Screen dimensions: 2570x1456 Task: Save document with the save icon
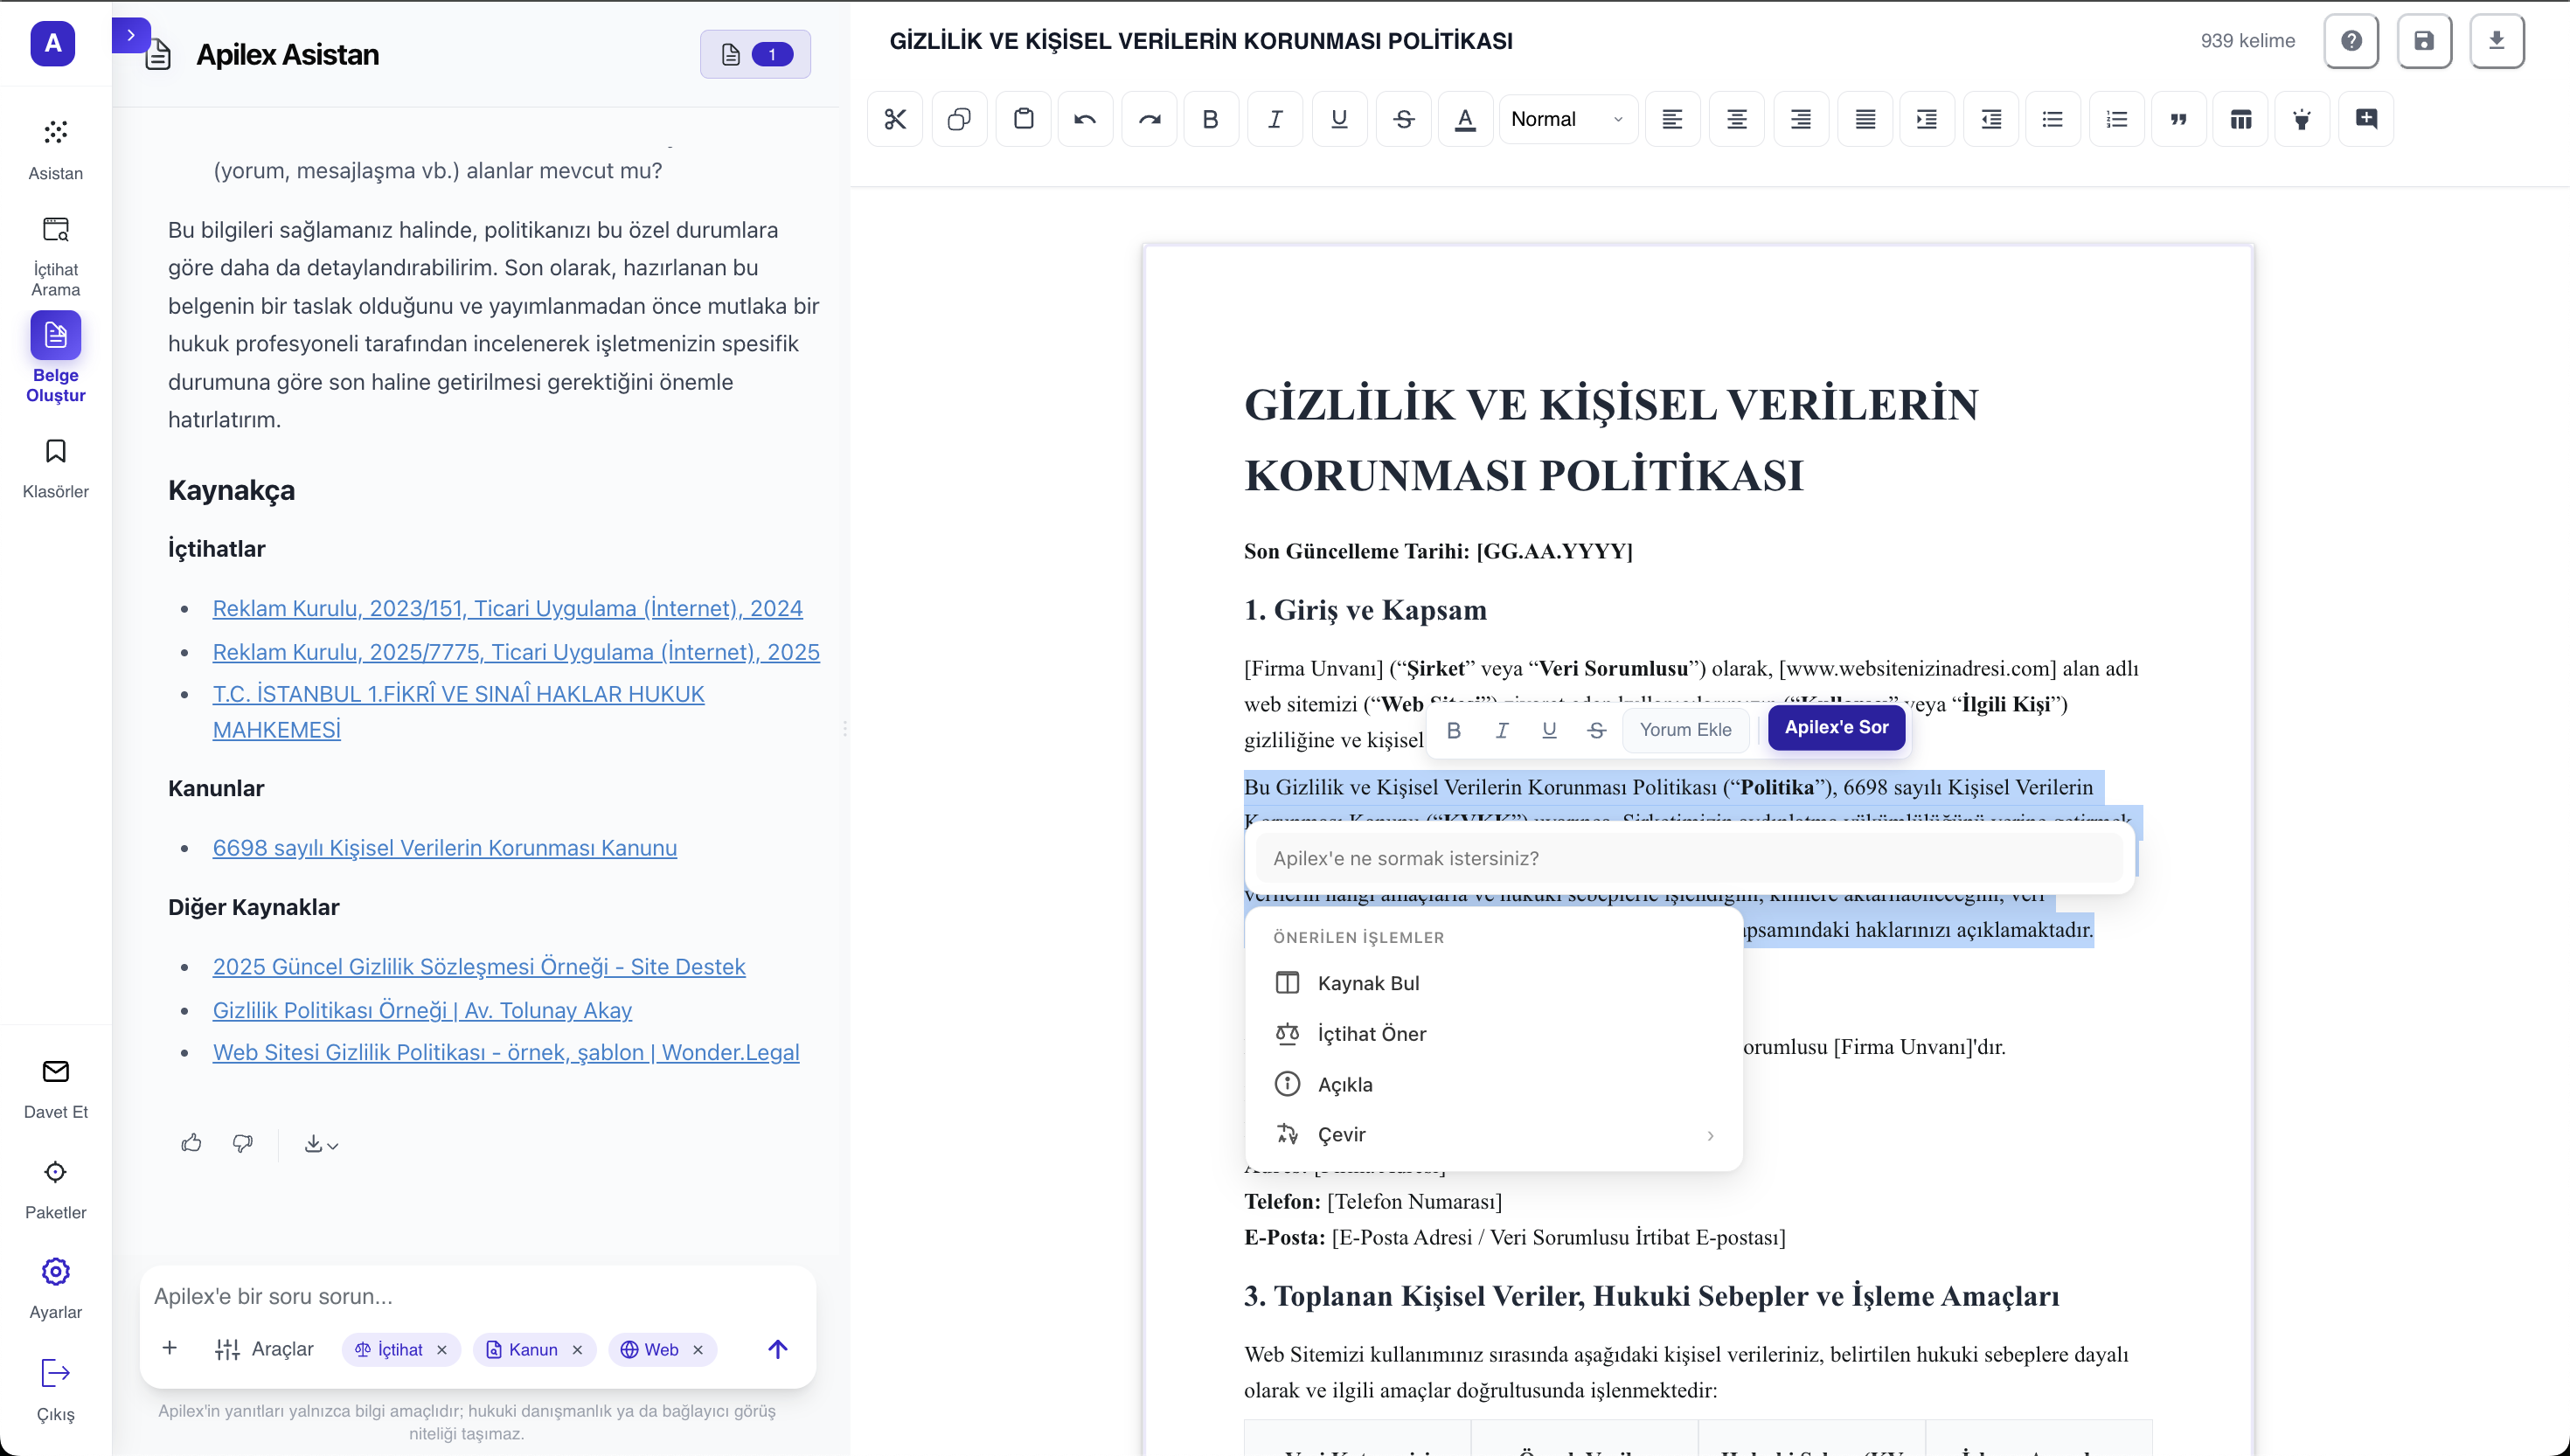[2423, 41]
